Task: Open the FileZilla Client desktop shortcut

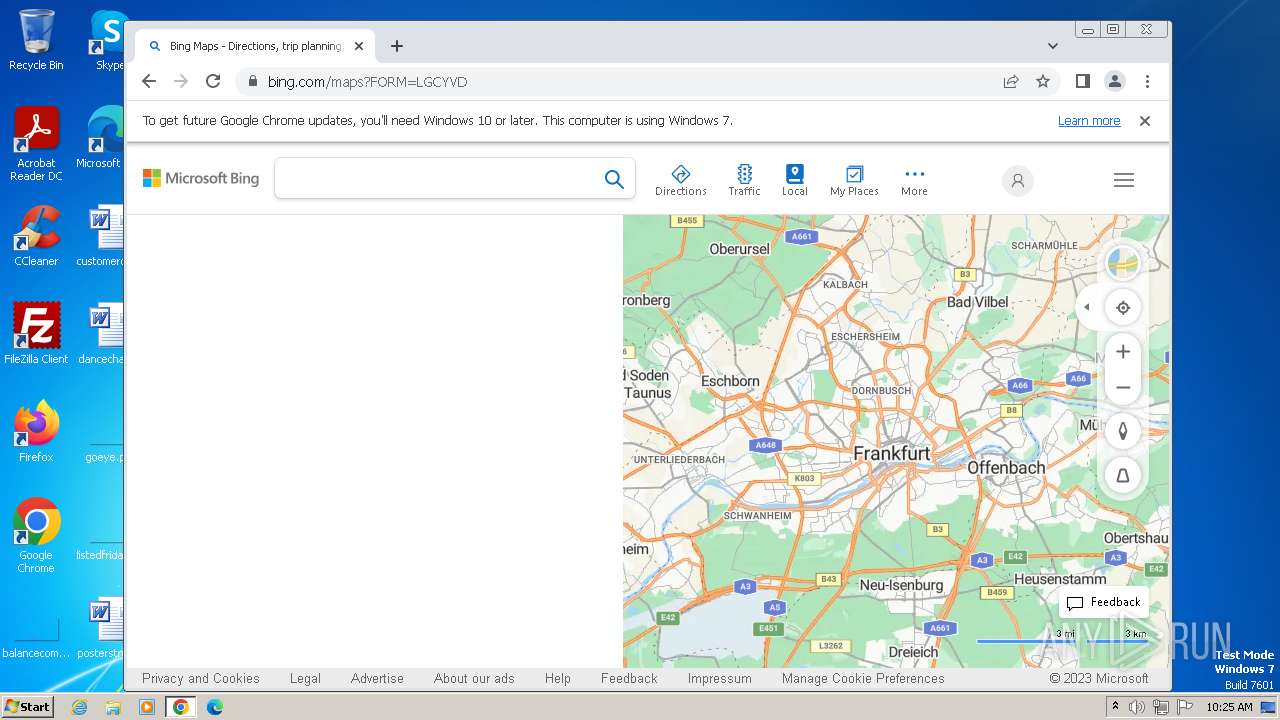Action: [36, 334]
